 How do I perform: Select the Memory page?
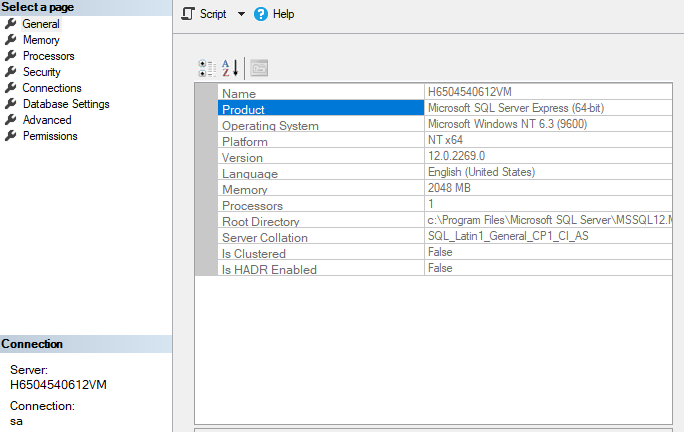pyautogui.click(x=41, y=40)
